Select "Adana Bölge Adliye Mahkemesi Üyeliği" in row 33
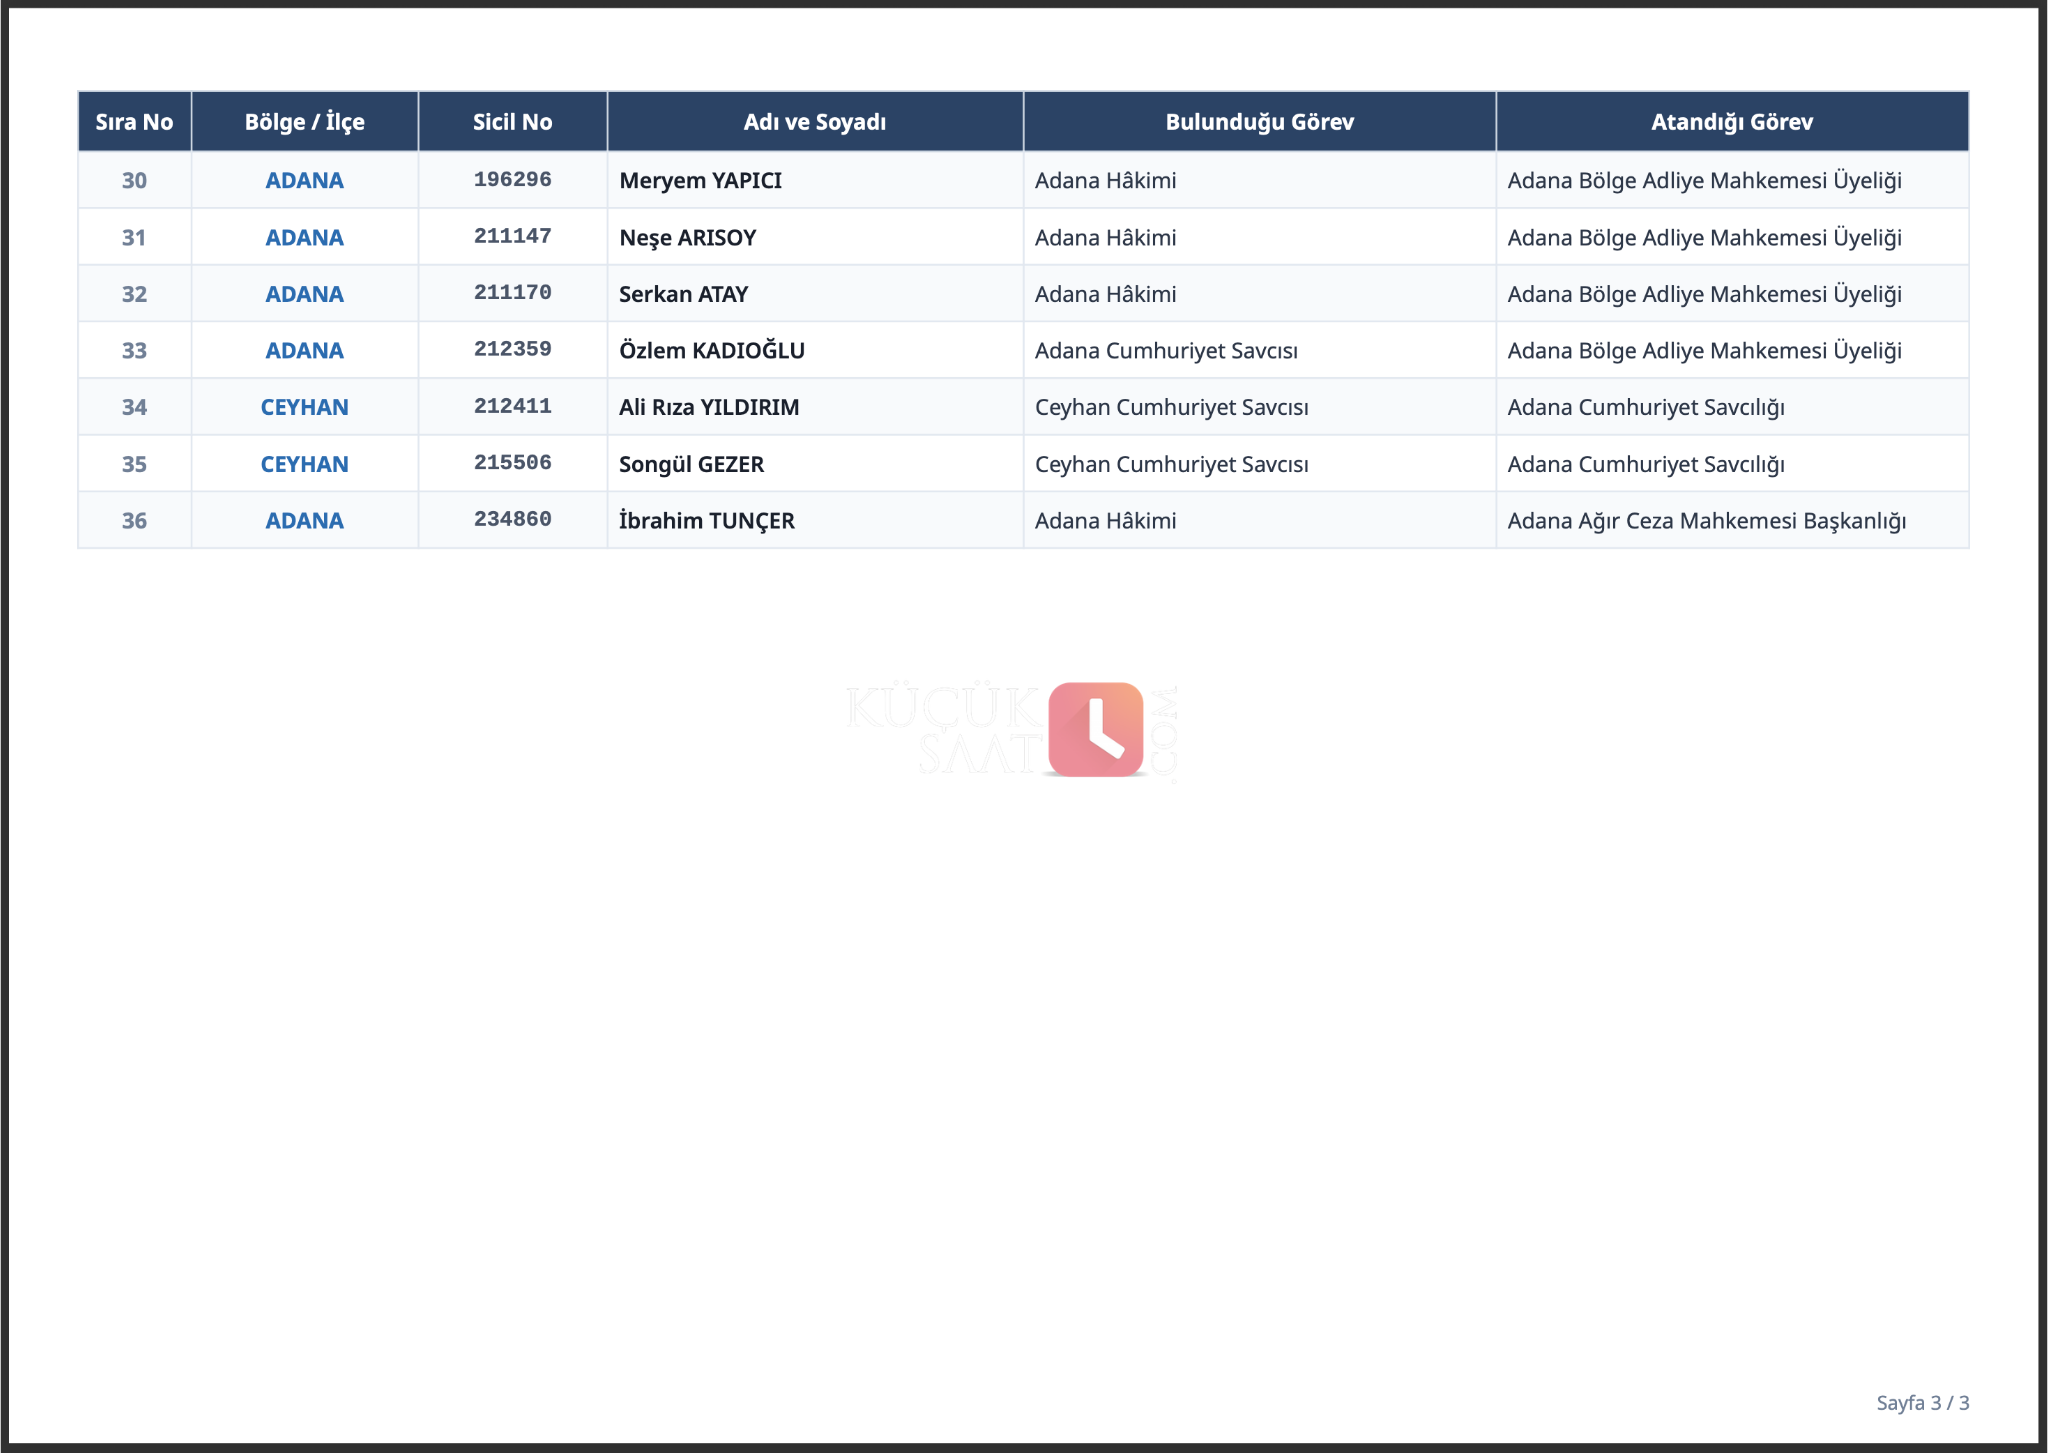Viewport: 2048px width, 1453px height. pos(1704,351)
